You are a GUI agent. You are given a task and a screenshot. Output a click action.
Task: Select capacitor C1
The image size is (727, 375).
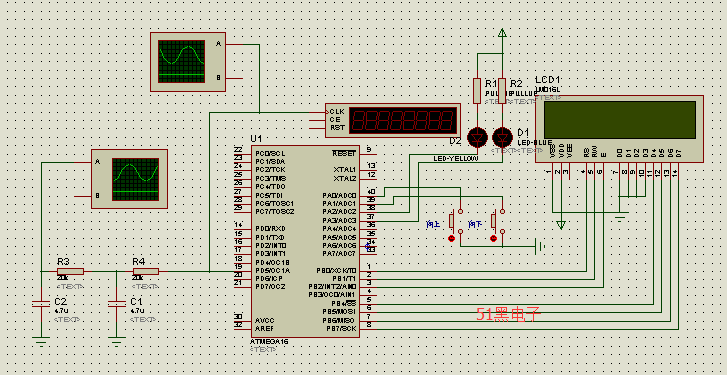pyautogui.click(x=116, y=304)
